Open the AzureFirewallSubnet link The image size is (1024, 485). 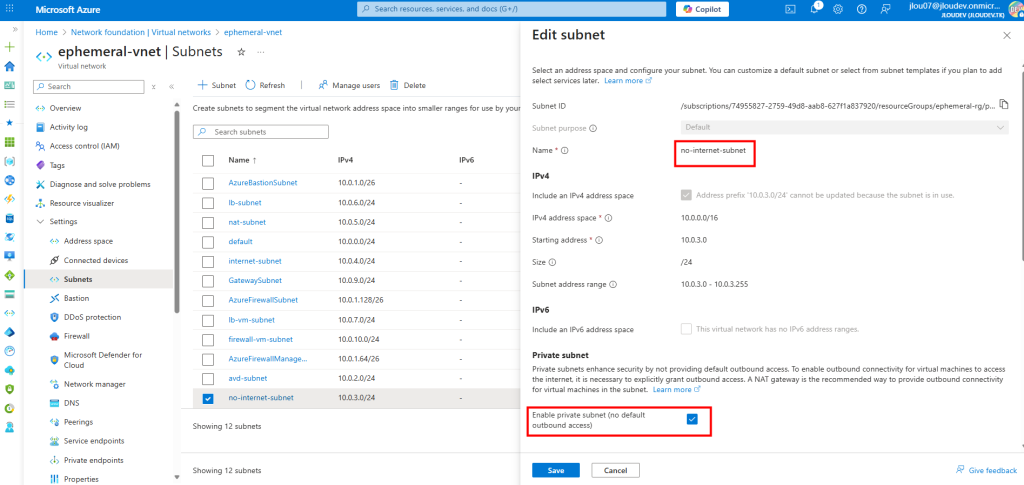pyautogui.click(x=263, y=300)
